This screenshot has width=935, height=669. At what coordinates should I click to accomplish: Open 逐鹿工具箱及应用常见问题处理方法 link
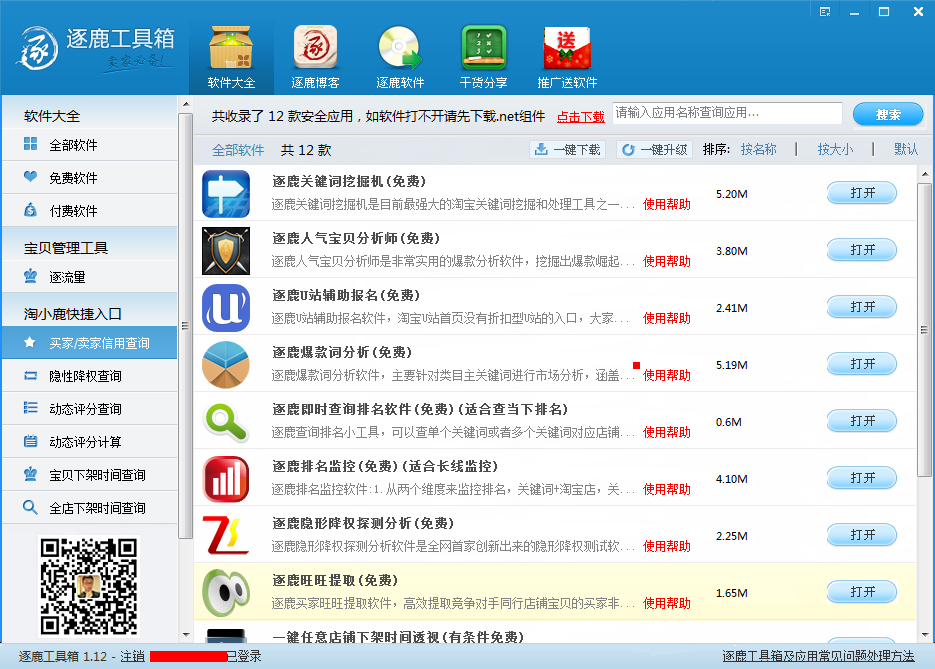[x=818, y=656]
